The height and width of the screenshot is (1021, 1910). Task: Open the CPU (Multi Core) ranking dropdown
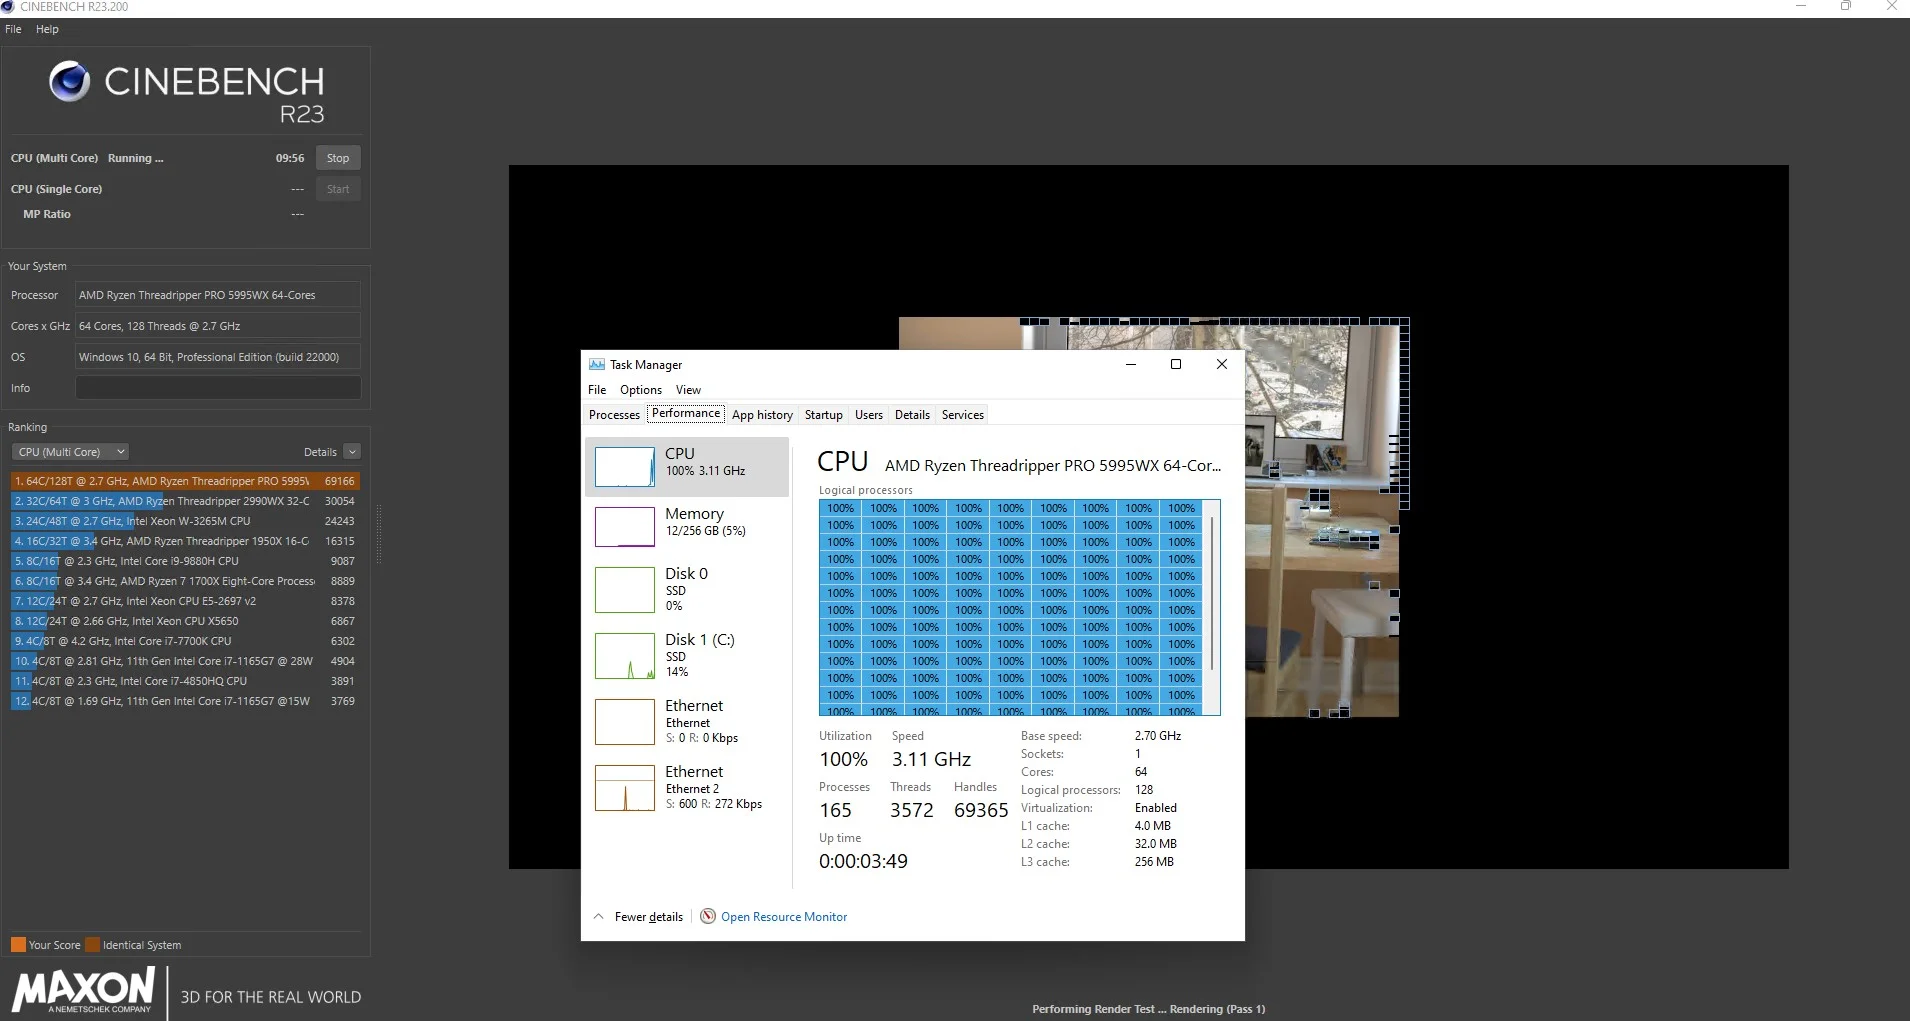[72, 452]
